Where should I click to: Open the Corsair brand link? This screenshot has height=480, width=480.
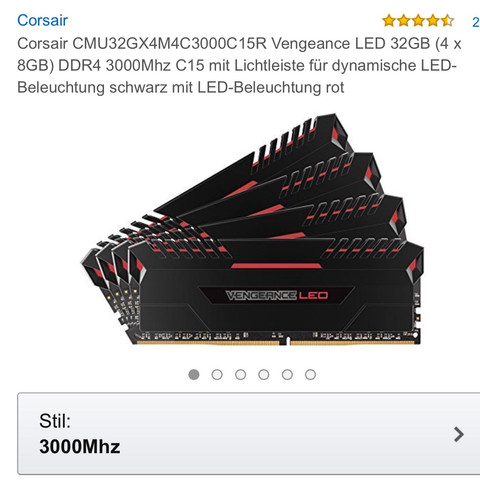click(x=42, y=20)
